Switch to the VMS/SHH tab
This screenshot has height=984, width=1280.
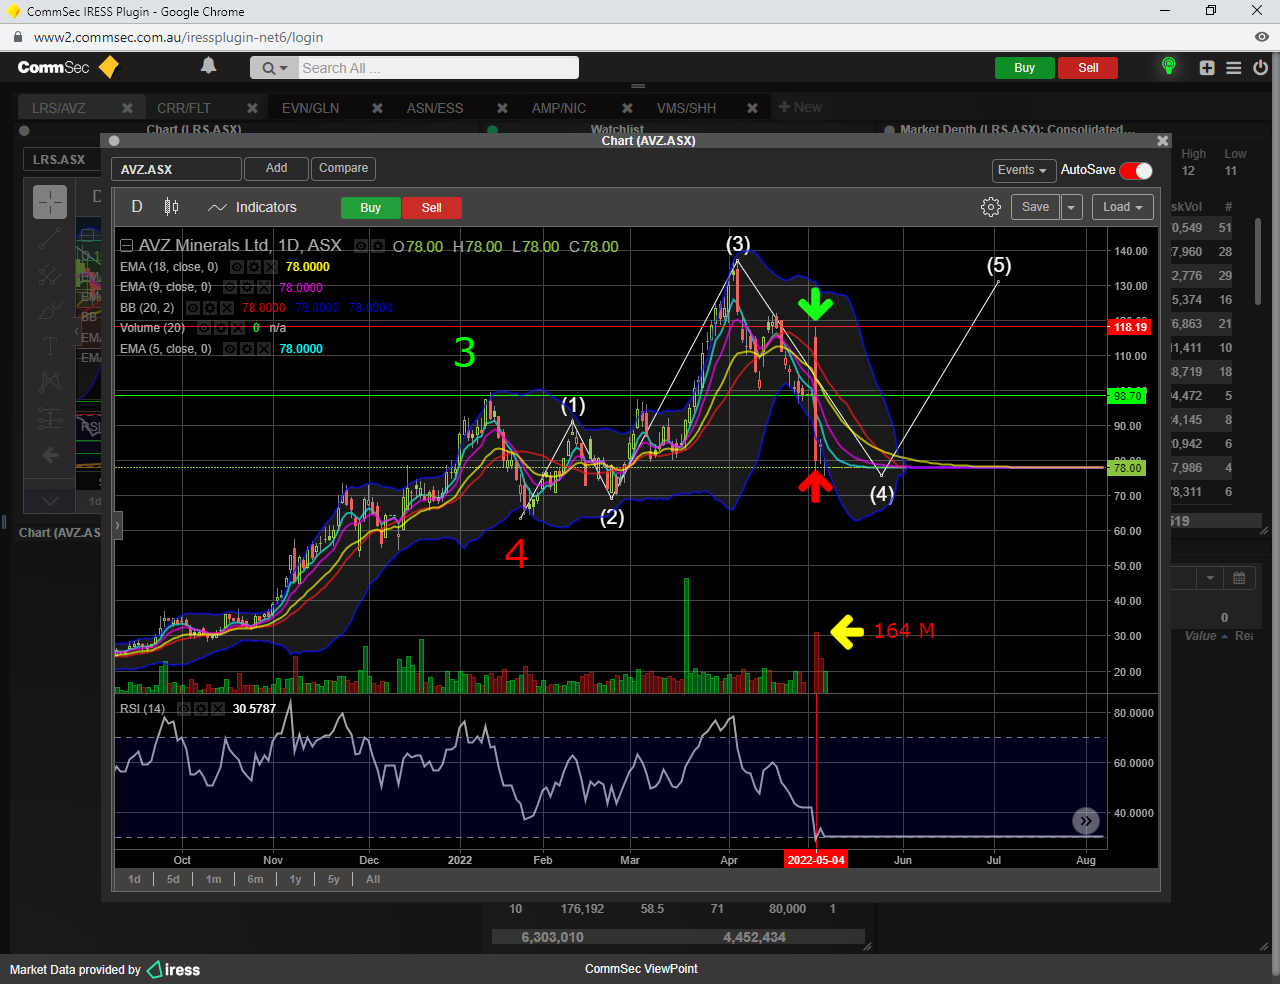pos(686,108)
